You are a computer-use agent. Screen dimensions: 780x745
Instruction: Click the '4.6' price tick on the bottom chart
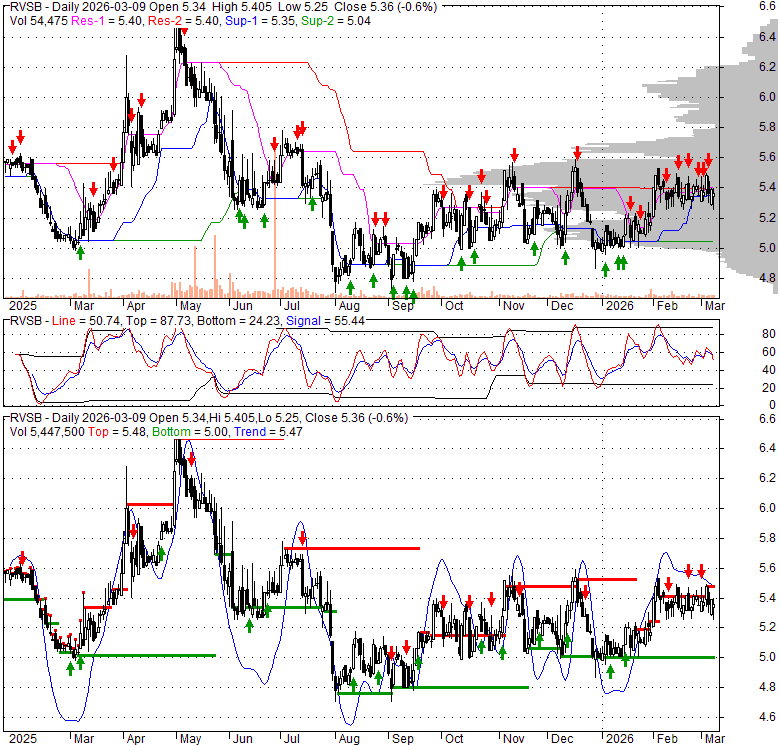click(x=768, y=717)
